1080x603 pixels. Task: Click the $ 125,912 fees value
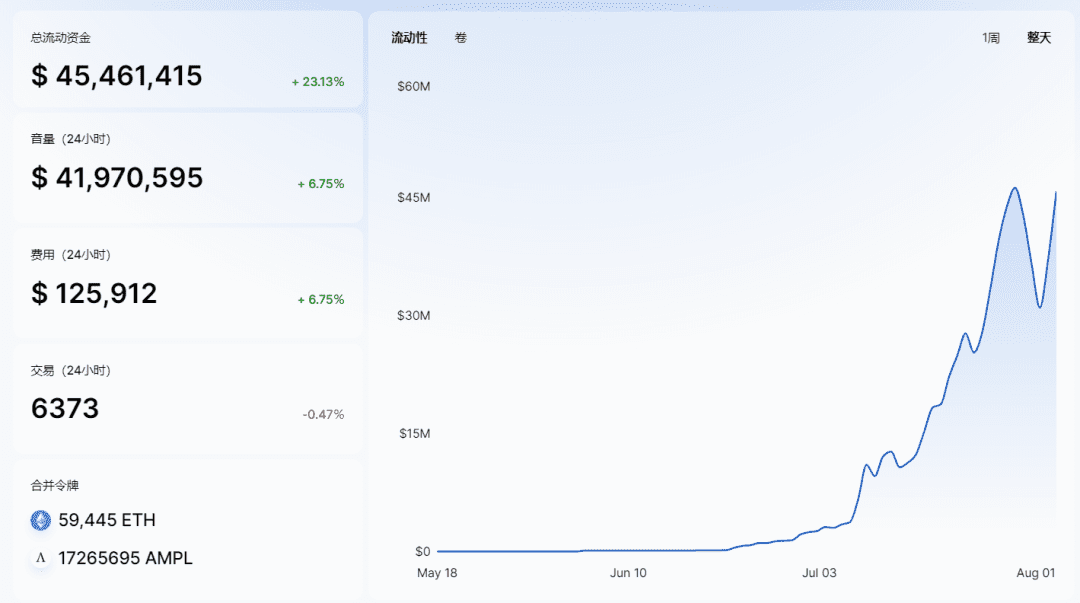click(94, 294)
